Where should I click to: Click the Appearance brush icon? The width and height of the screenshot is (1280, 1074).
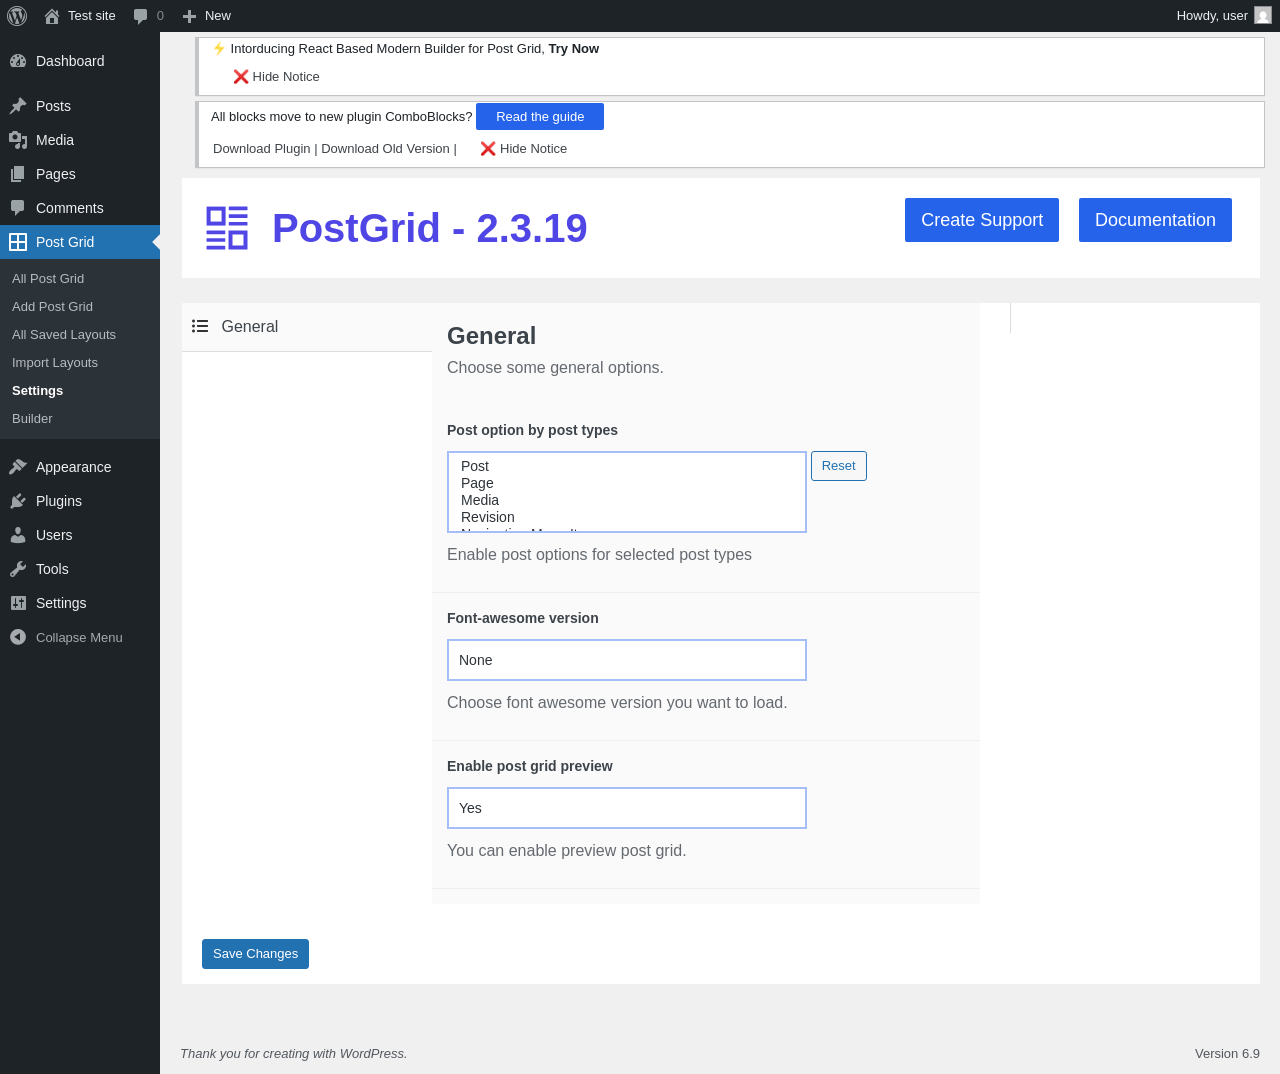click(18, 467)
